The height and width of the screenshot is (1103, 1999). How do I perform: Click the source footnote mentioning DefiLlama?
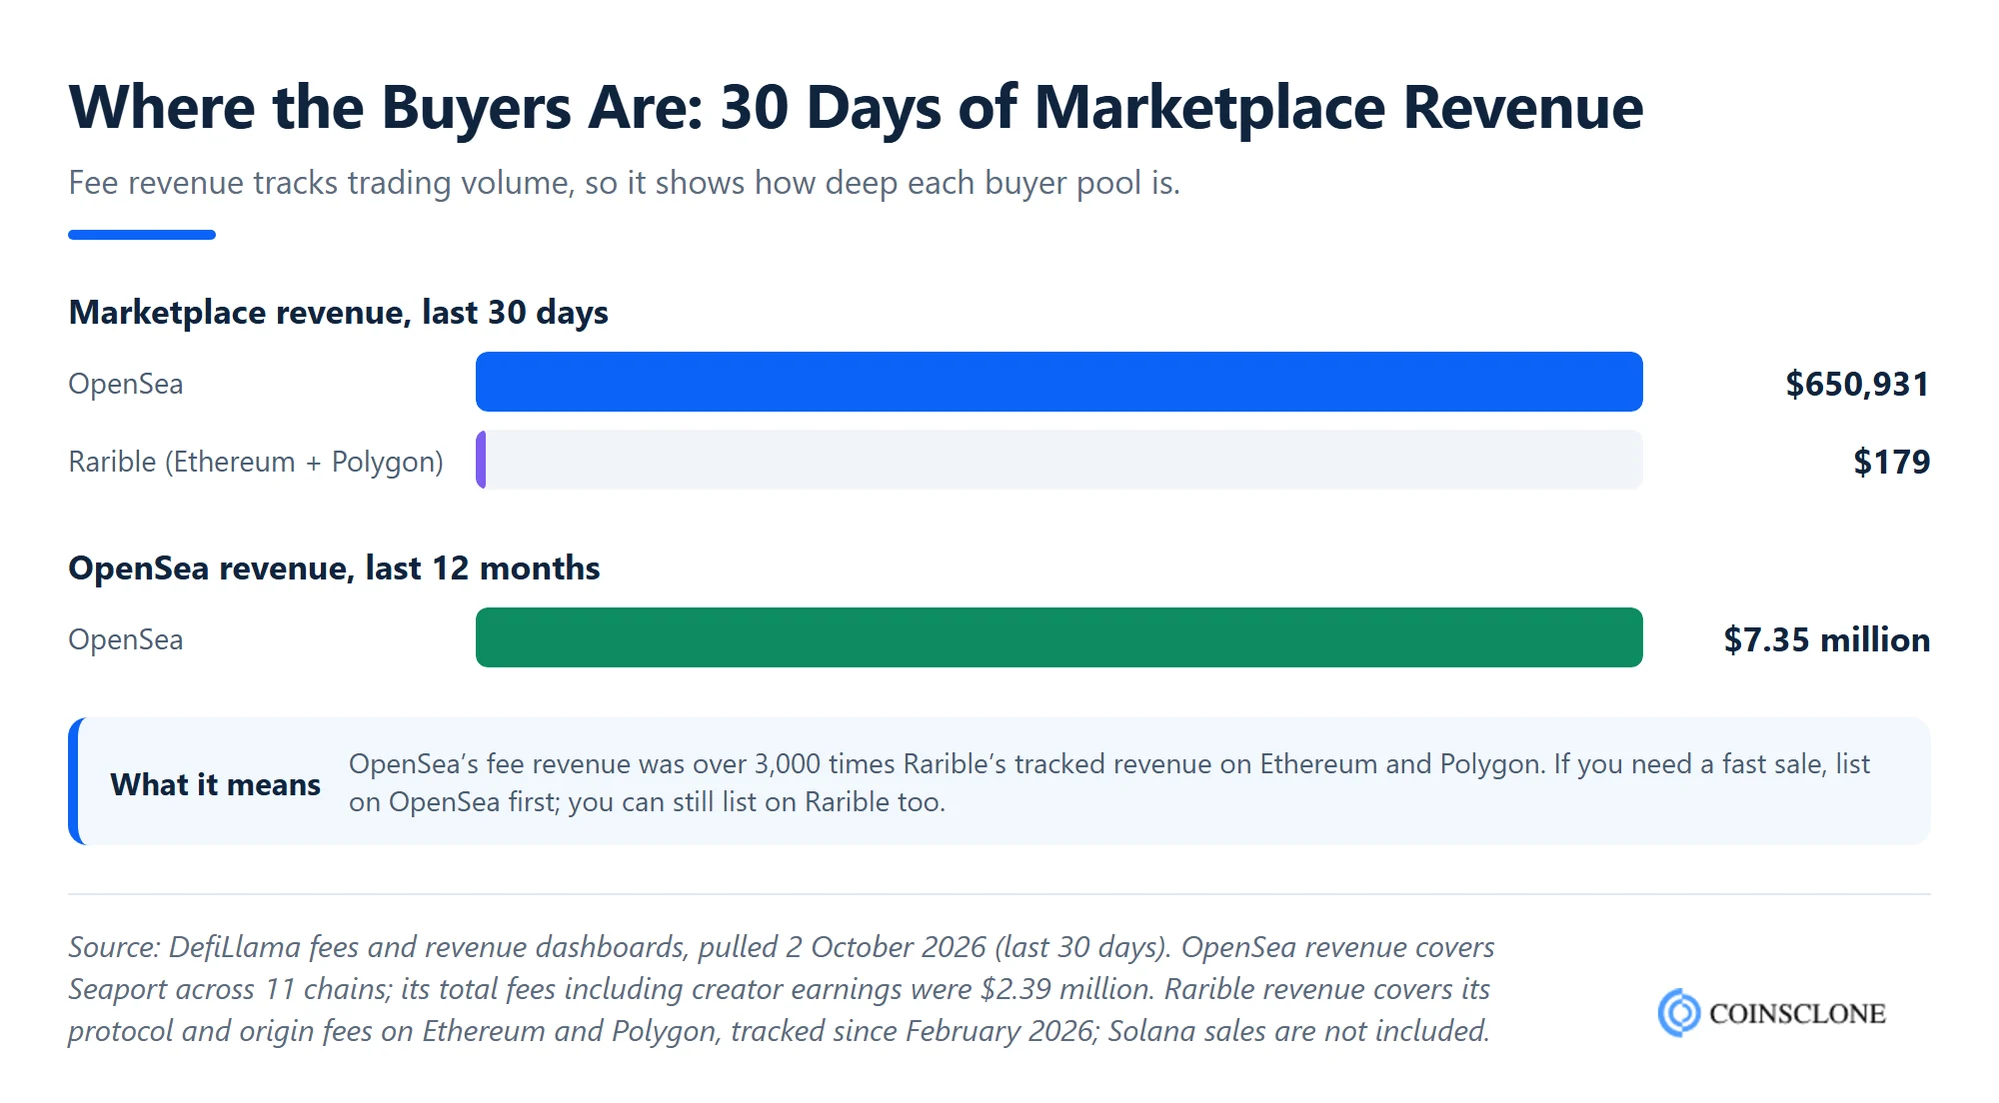[781, 988]
